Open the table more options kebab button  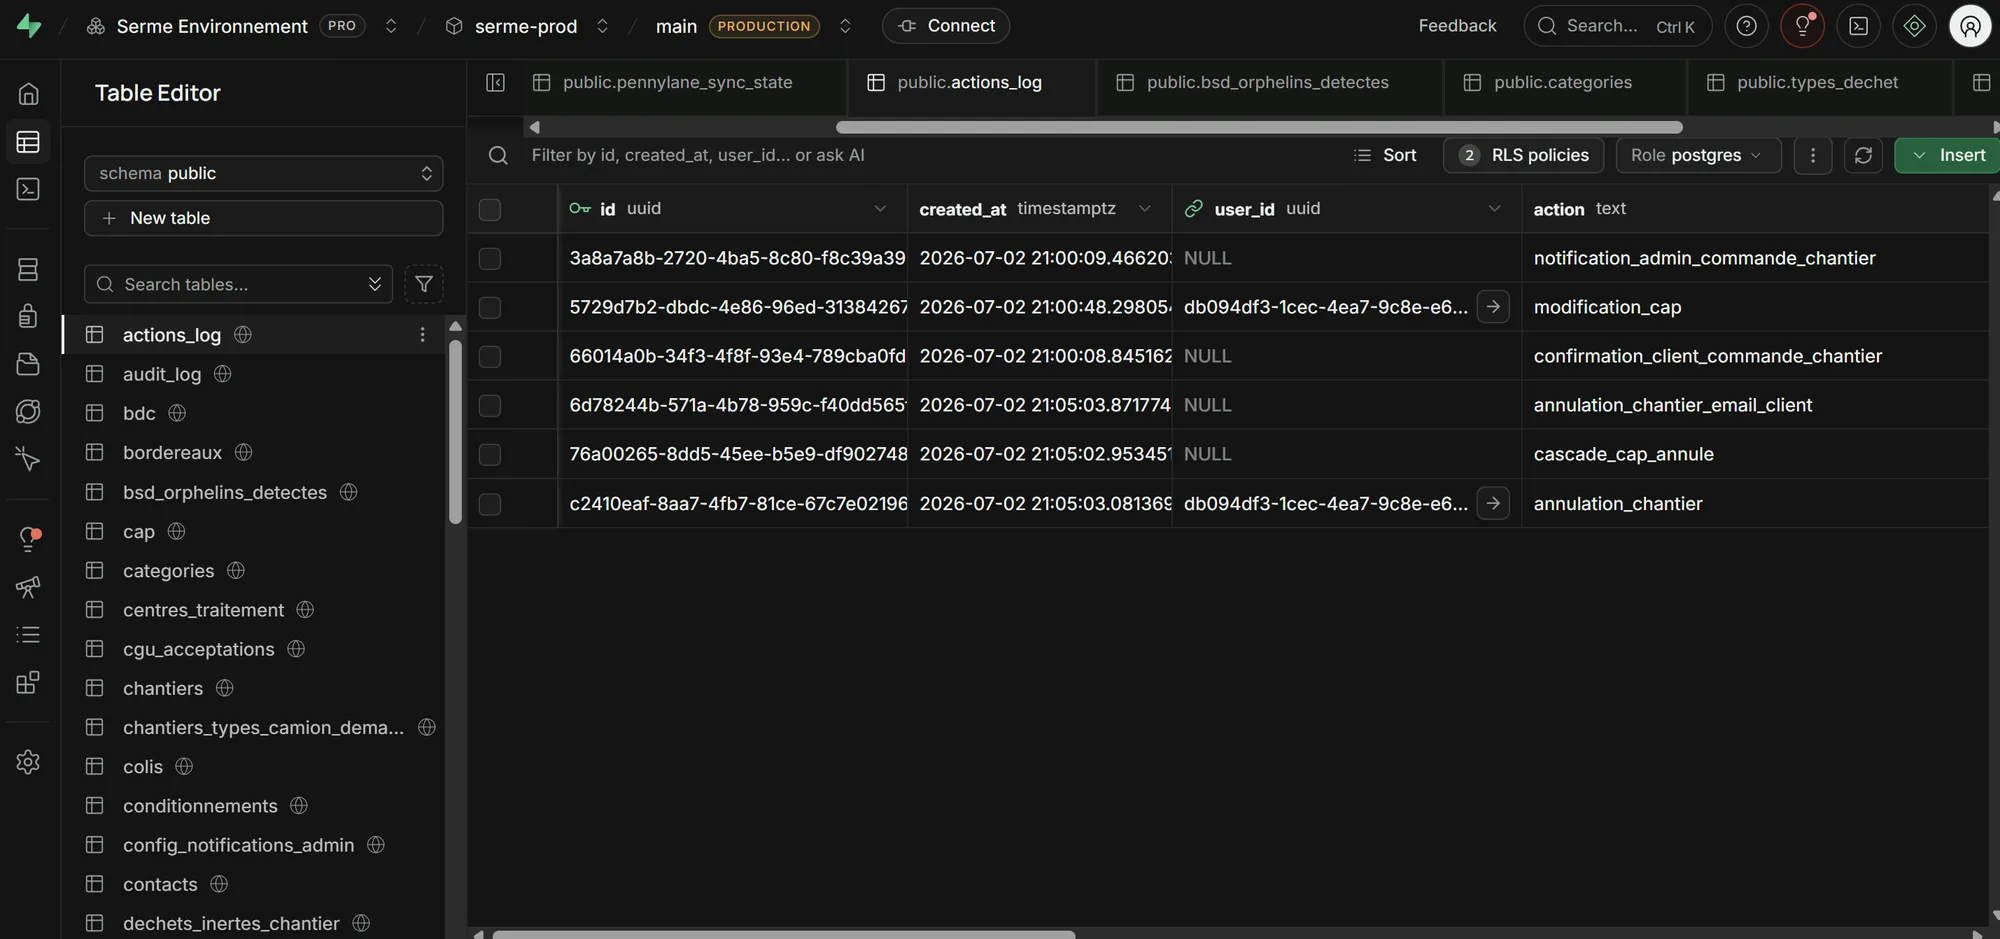1812,155
